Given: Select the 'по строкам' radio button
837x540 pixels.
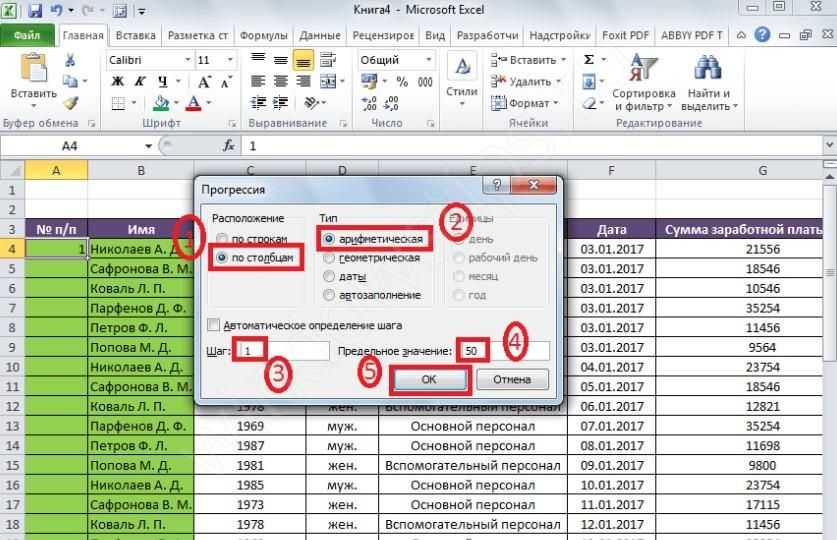Looking at the screenshot, I should 221,240.
